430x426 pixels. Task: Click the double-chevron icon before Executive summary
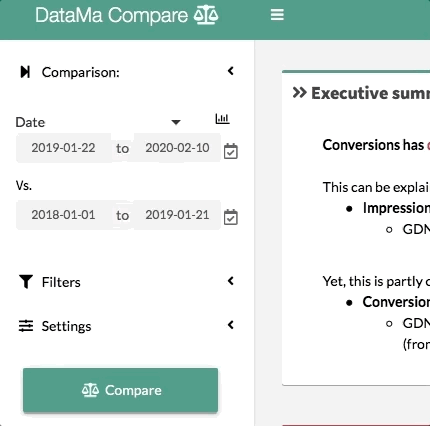[299, 93]
